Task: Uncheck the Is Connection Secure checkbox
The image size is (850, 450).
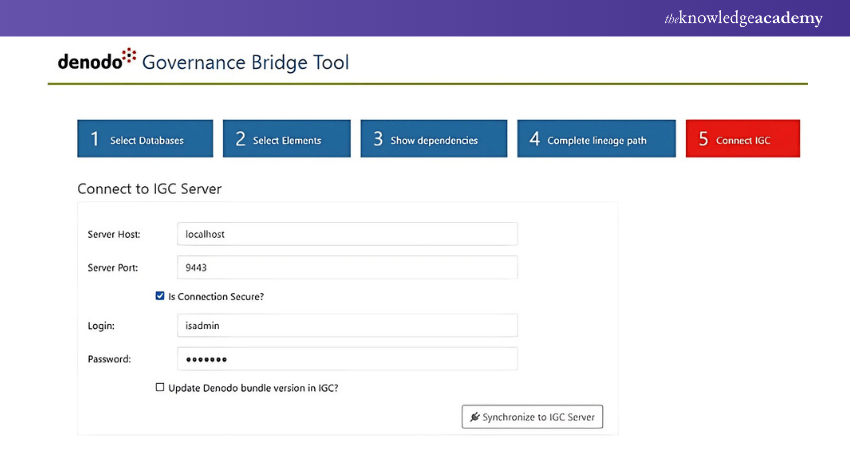Action: [x=160, y=296]
